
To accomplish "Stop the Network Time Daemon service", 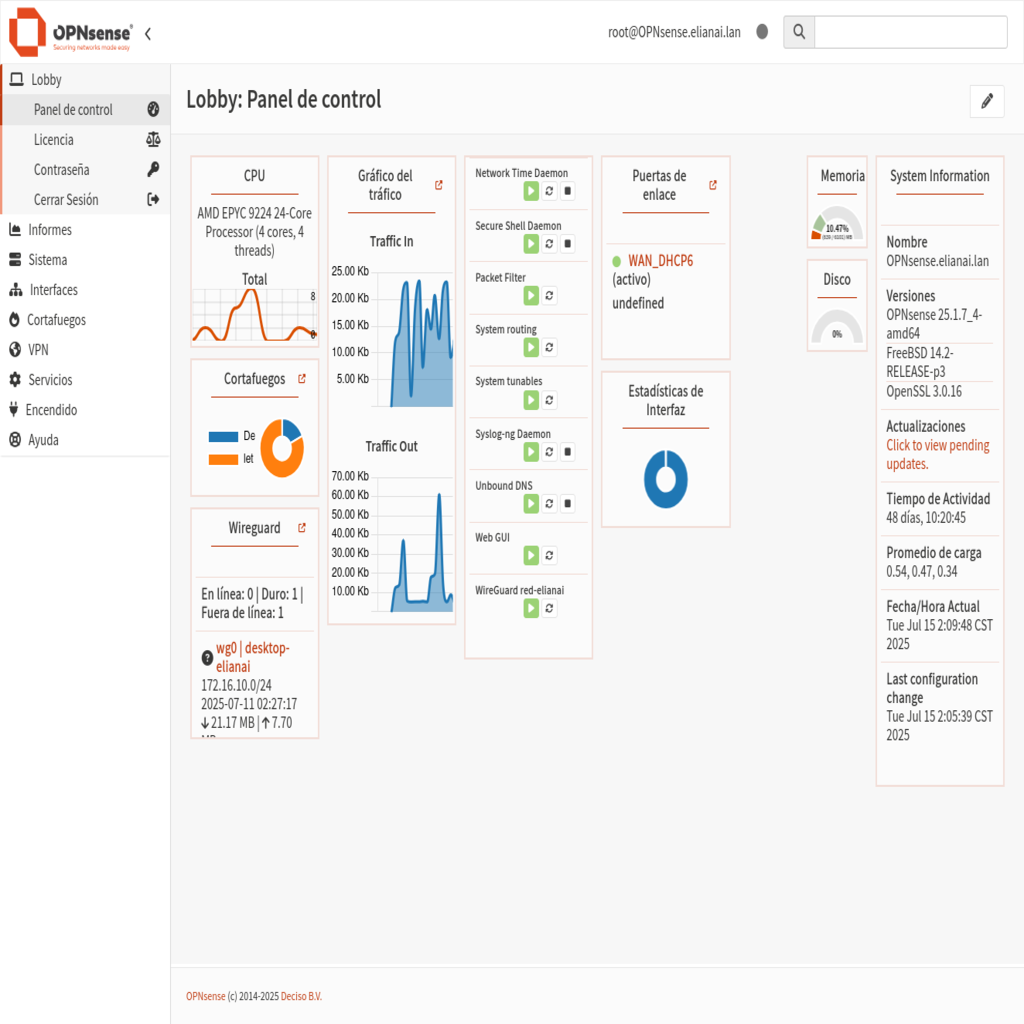I will point(568,191).
